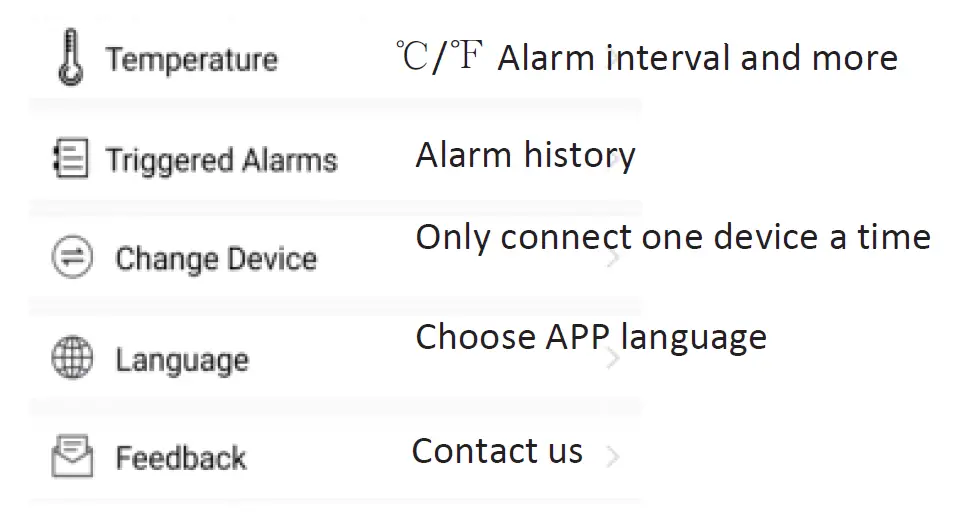
Task: Expand the Feedback row chevron
Action: [613, 457]
